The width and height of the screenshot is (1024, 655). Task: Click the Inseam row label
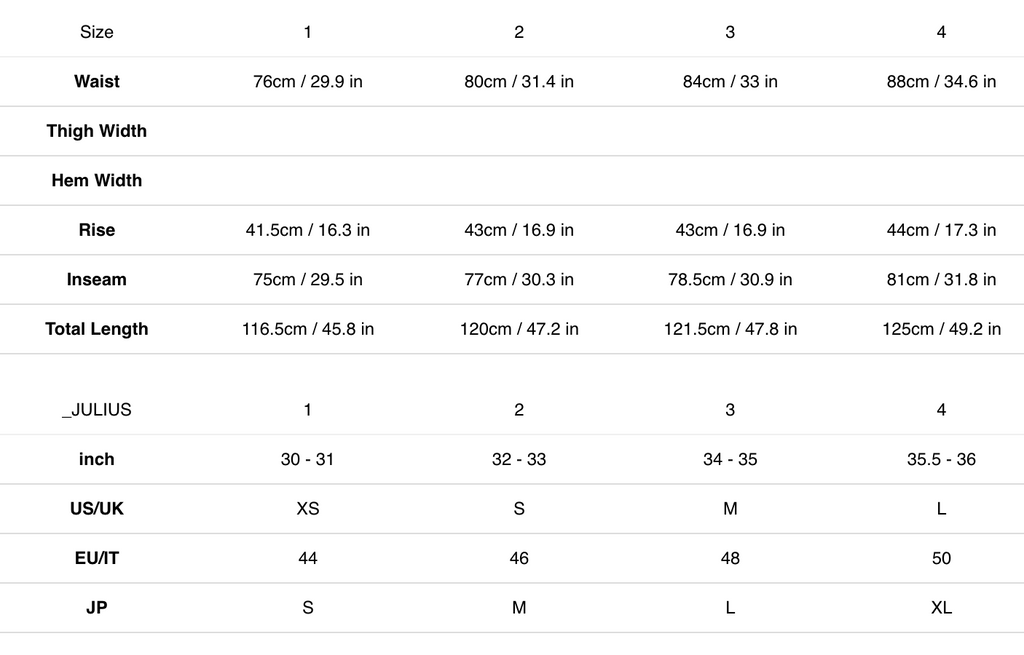click(x=97, y=280)
